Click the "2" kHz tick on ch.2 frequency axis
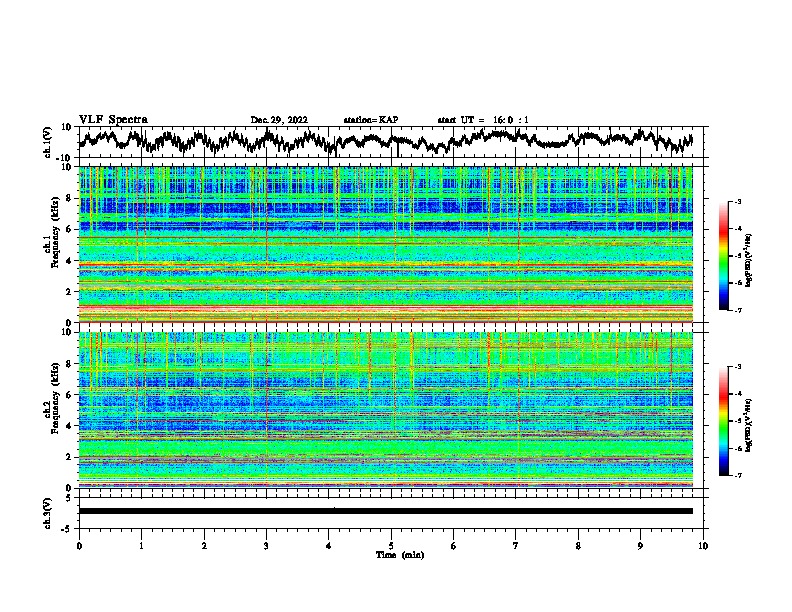 [71, 457]
